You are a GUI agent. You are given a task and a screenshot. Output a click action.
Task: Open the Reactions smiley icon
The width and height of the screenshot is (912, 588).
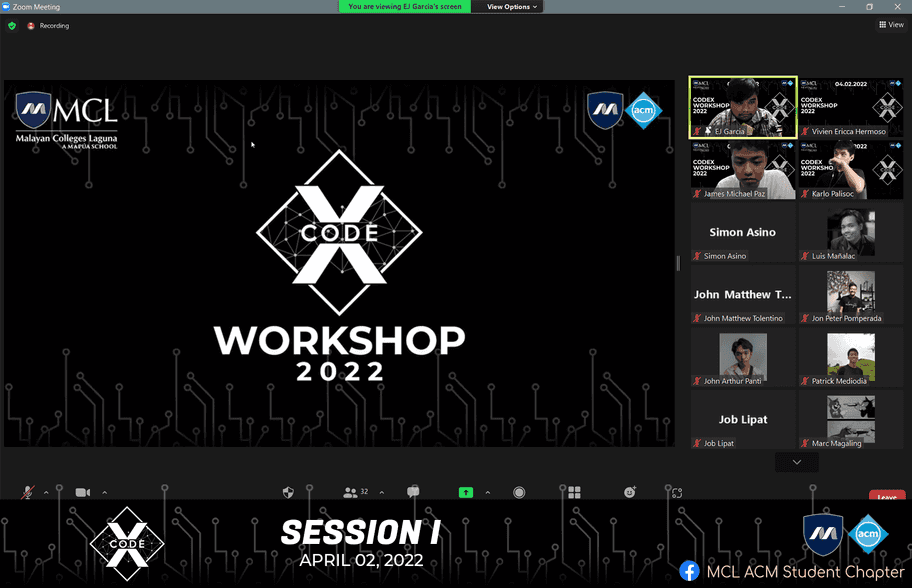point(630,492)
